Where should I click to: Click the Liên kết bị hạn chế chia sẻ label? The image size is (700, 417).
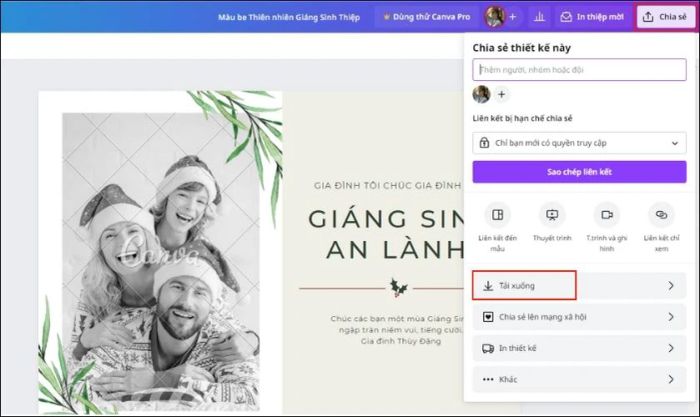click(522, 118)
